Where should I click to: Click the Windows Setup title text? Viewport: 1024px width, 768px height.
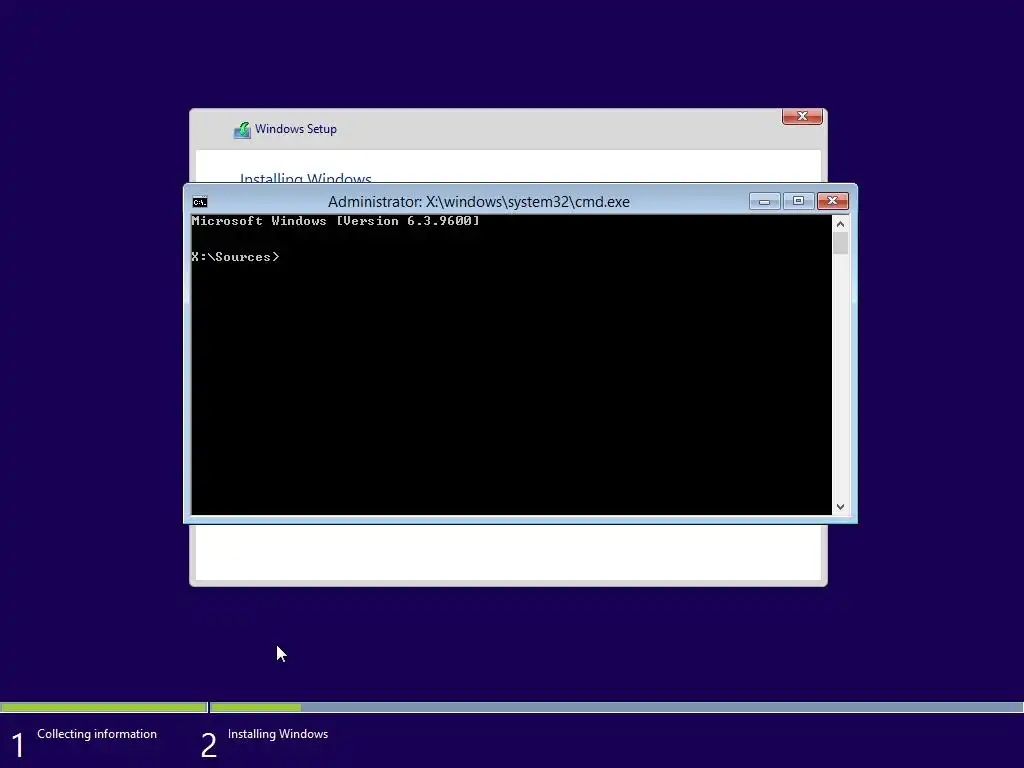click(x=296, y=129)
